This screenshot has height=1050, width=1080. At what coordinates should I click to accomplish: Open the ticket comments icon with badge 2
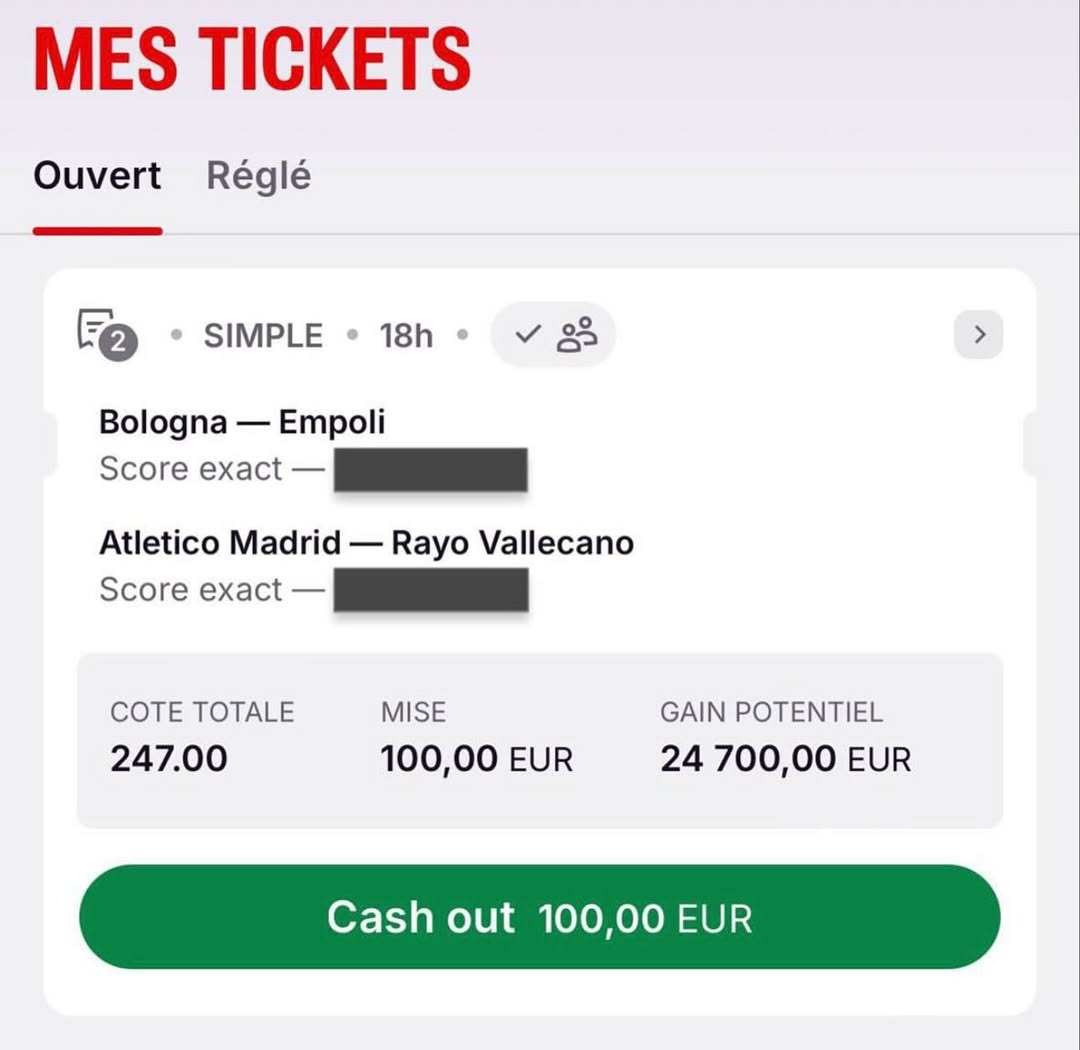pos(107,334)
